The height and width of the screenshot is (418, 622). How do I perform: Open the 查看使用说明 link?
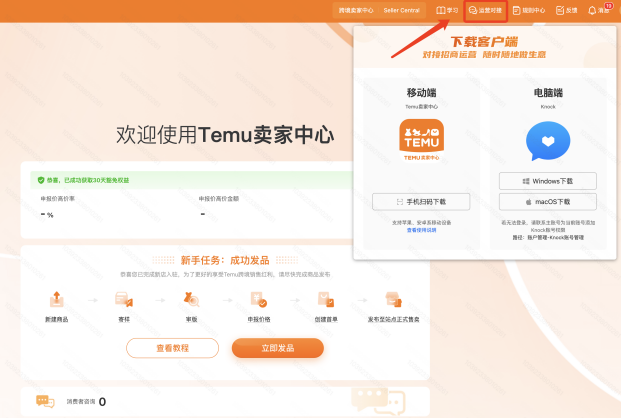pyautogui.click(x=421, y=230)
